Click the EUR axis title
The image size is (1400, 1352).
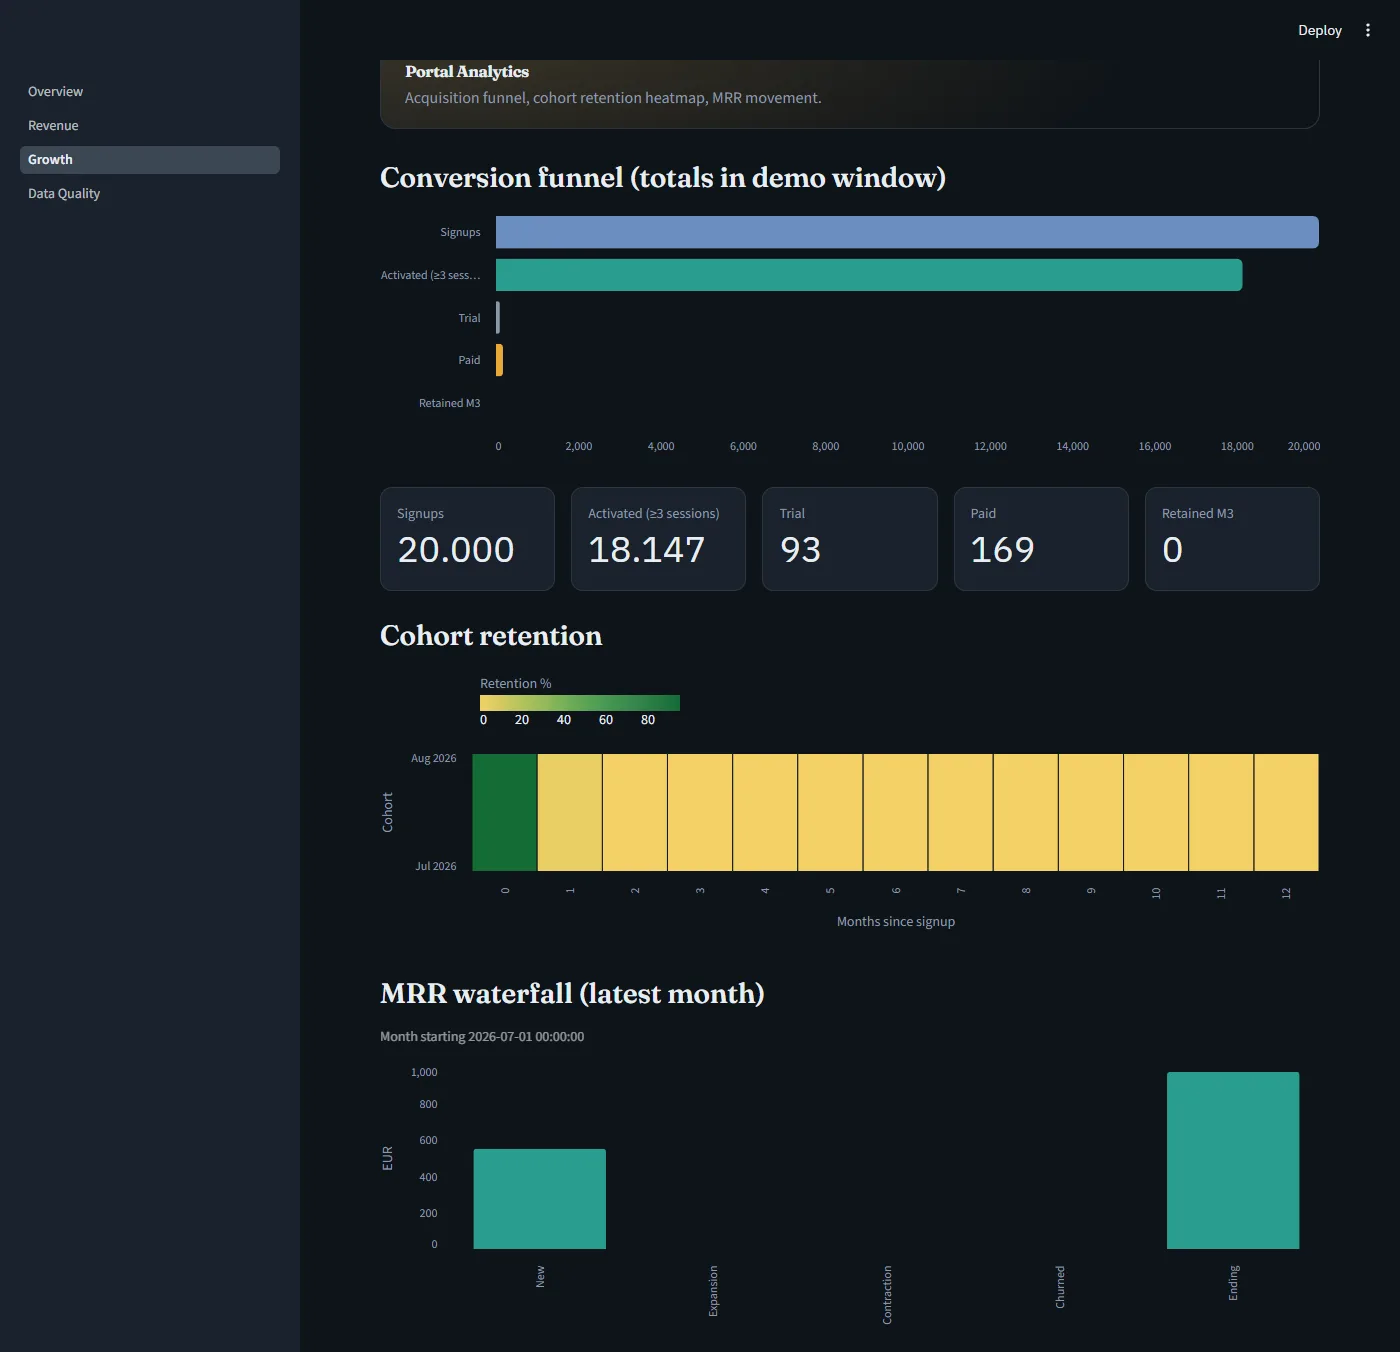click(x=388, y=1158)
